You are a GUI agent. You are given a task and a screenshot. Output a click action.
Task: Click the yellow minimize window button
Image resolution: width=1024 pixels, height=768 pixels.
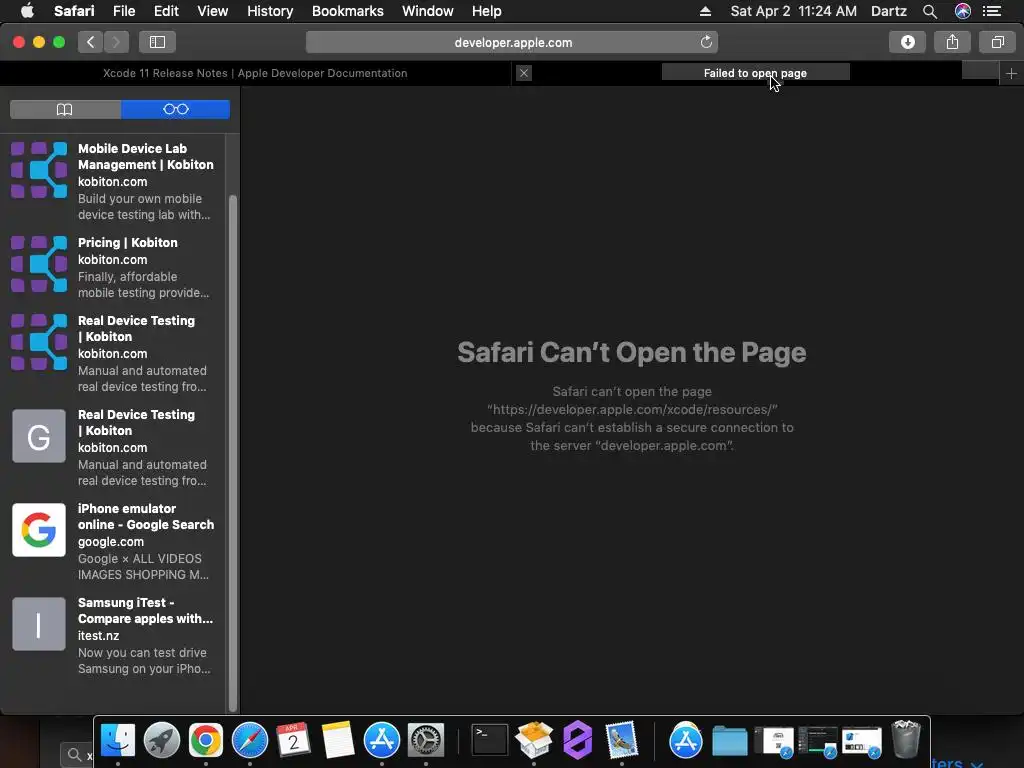pos(39,42)
